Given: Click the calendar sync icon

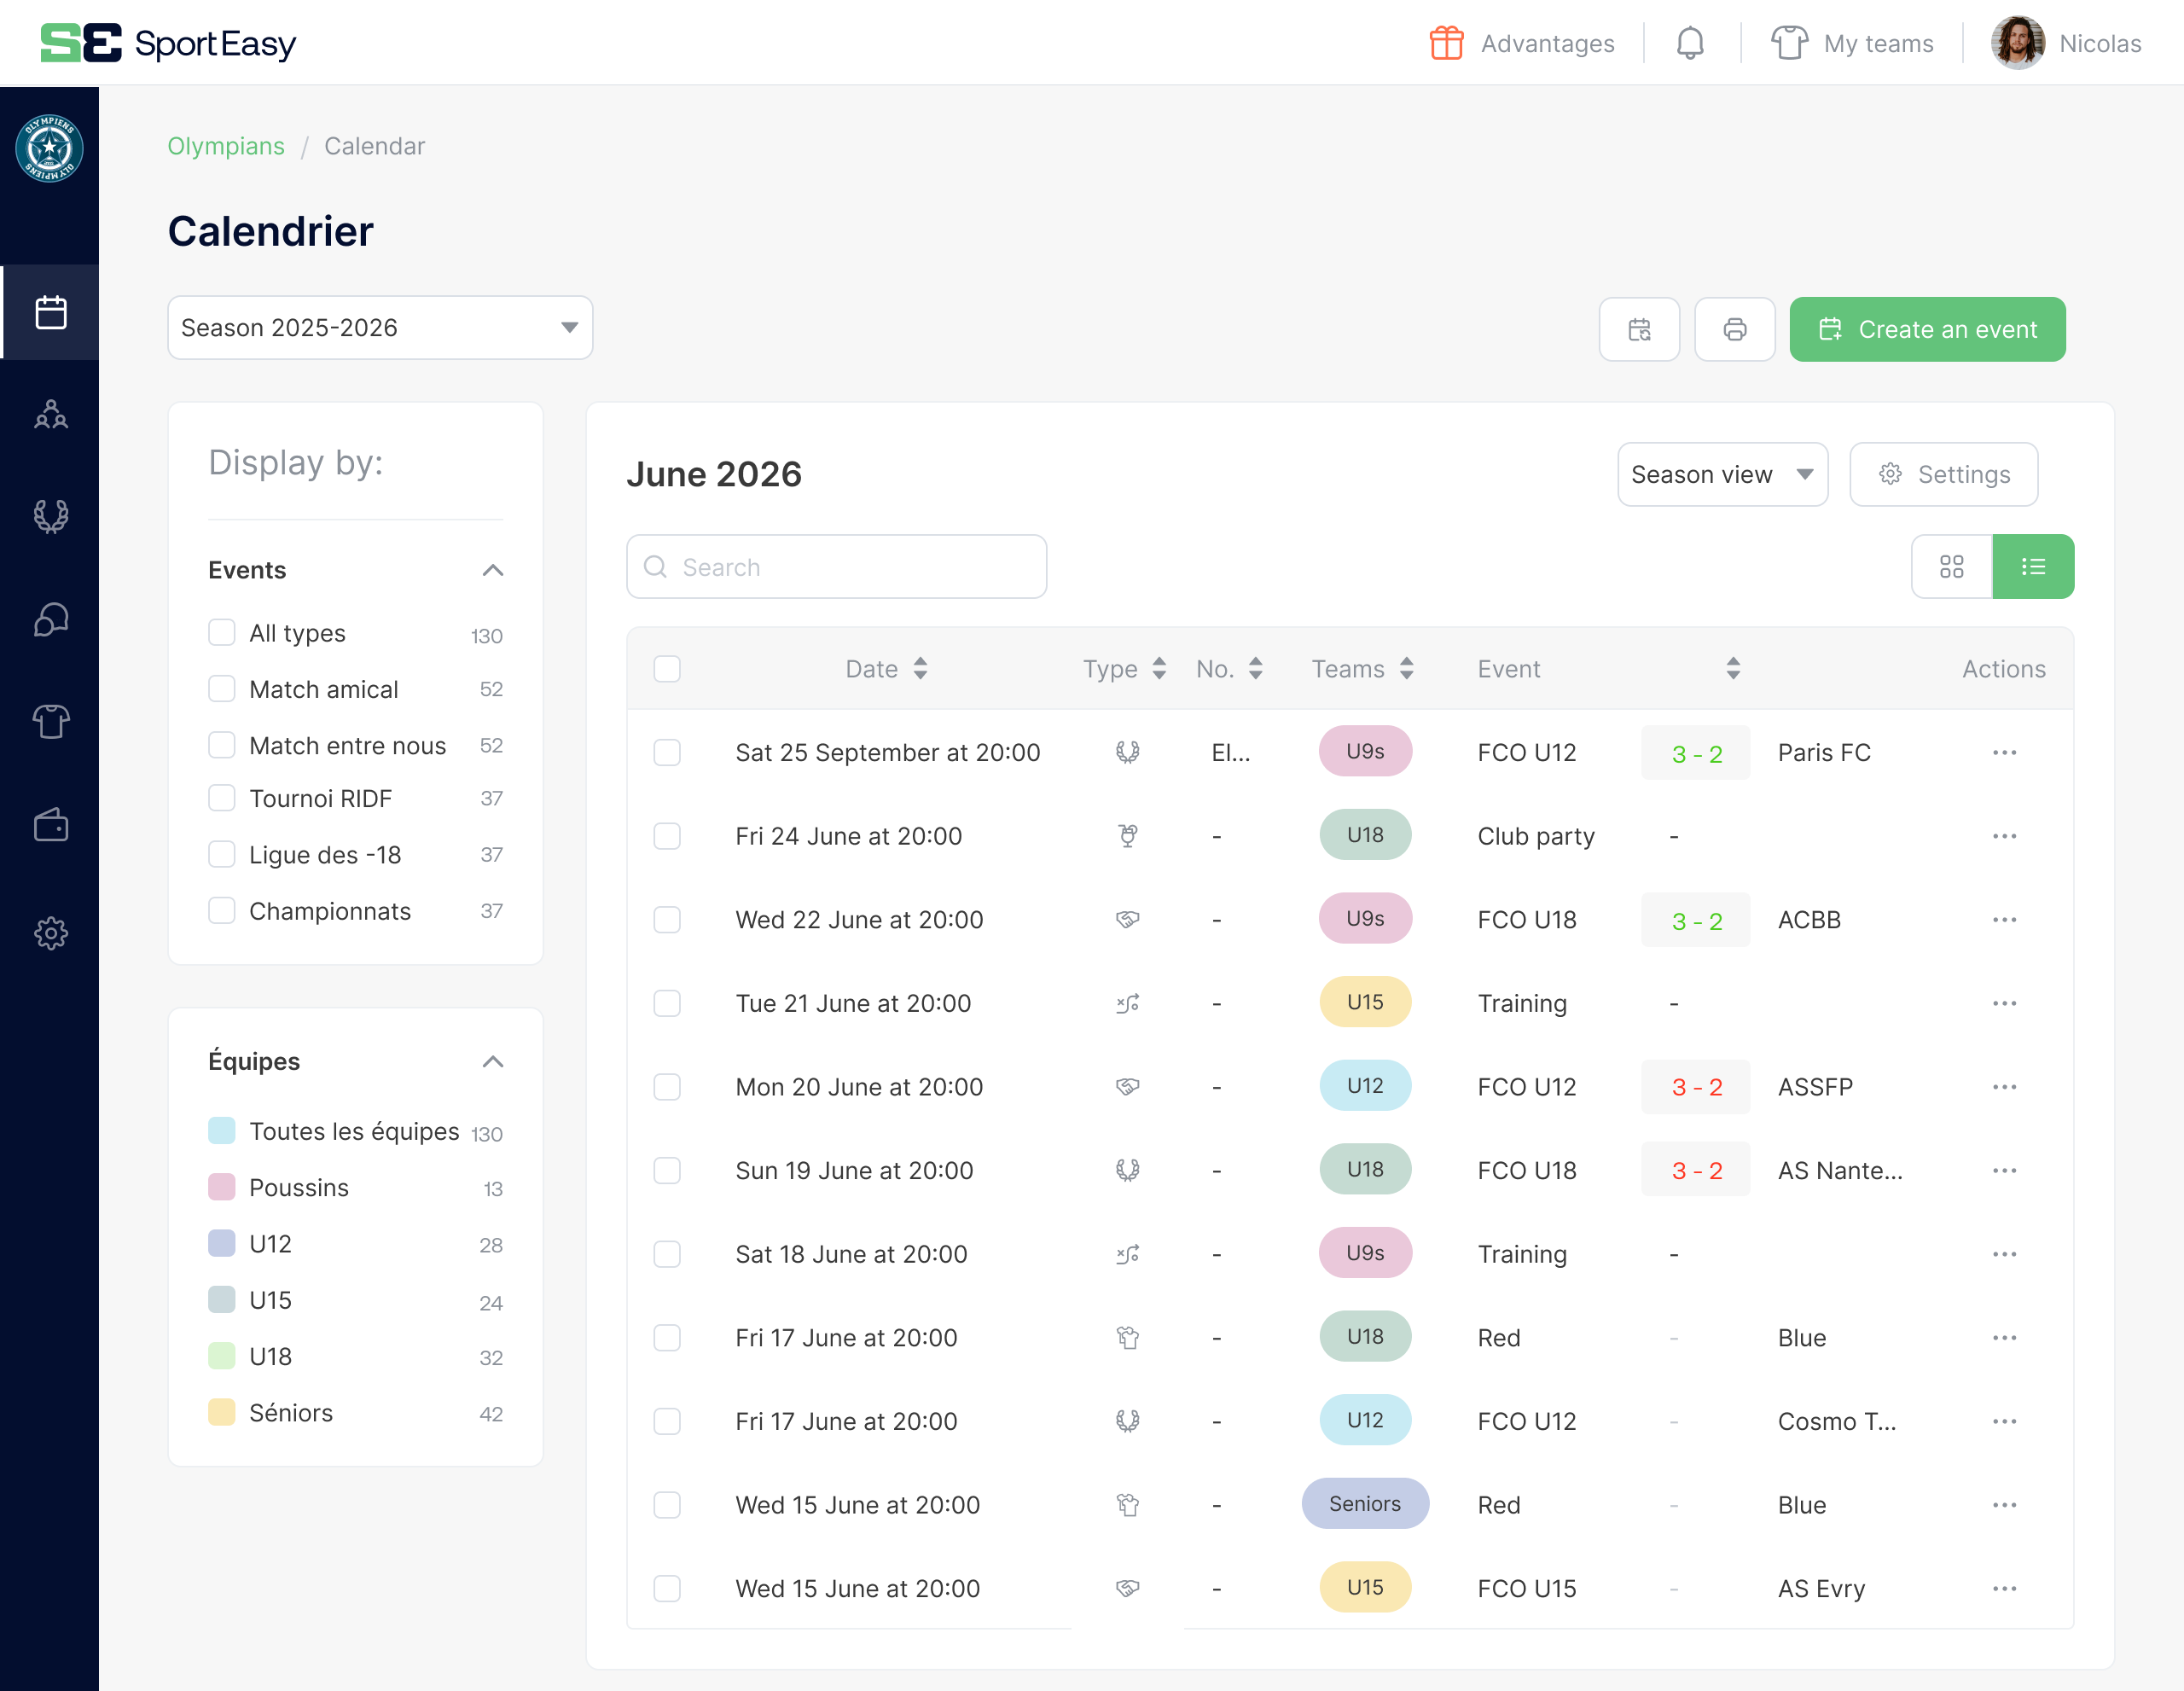Looking at the screenshot, I should click(x=1639, y=329).
